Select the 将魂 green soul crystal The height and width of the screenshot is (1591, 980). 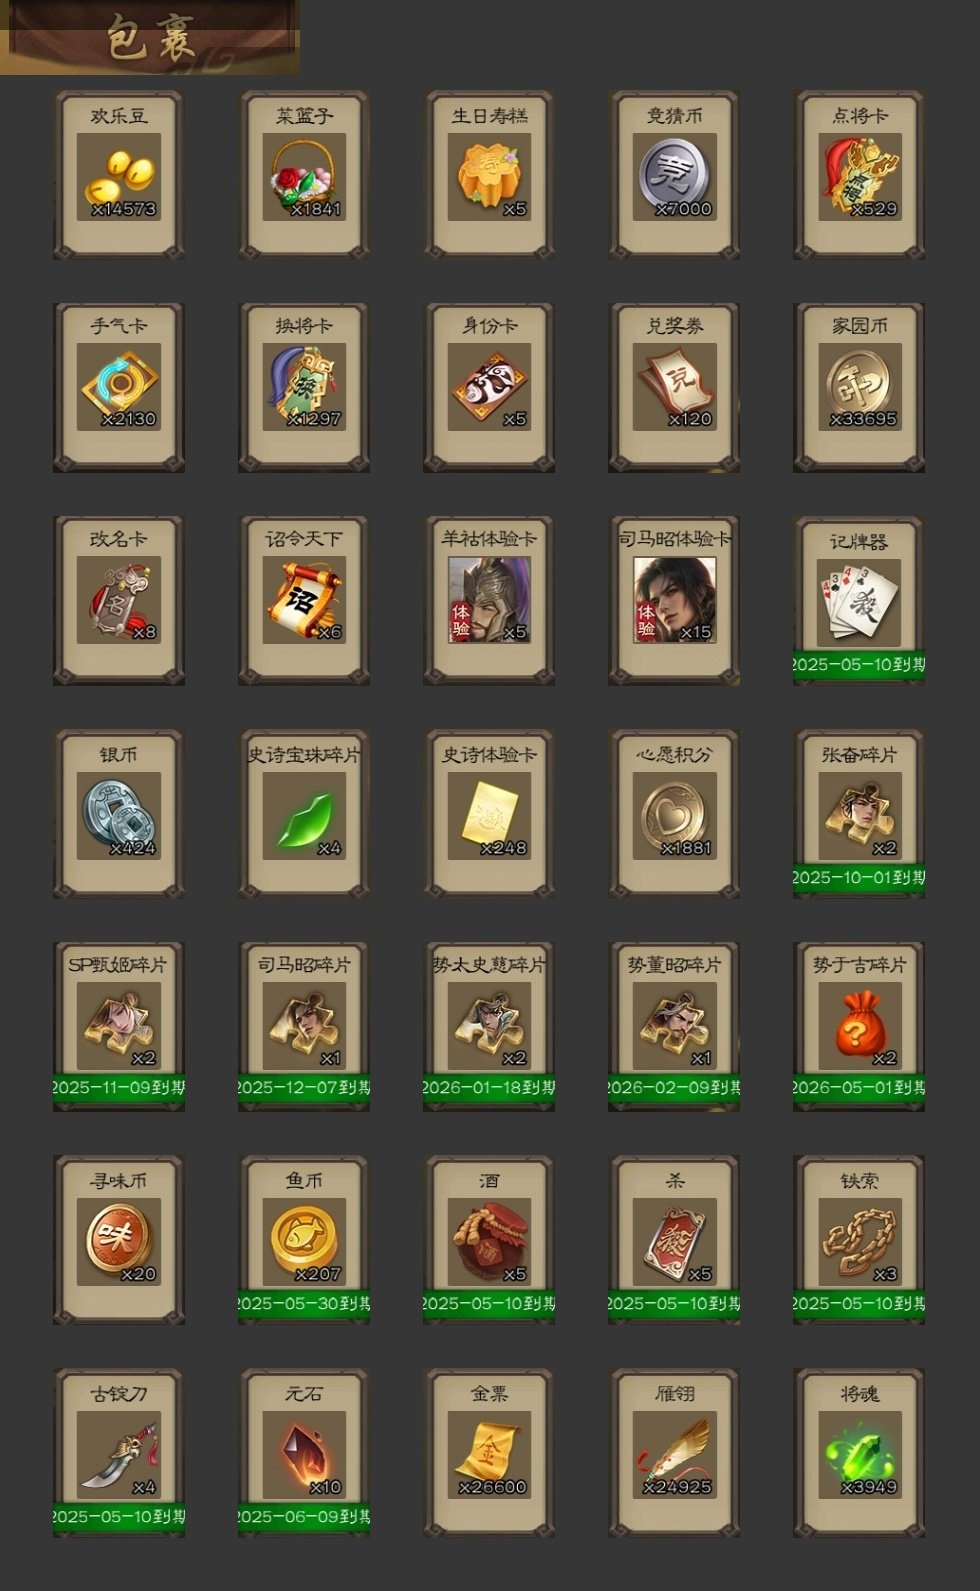(859, 1453)
